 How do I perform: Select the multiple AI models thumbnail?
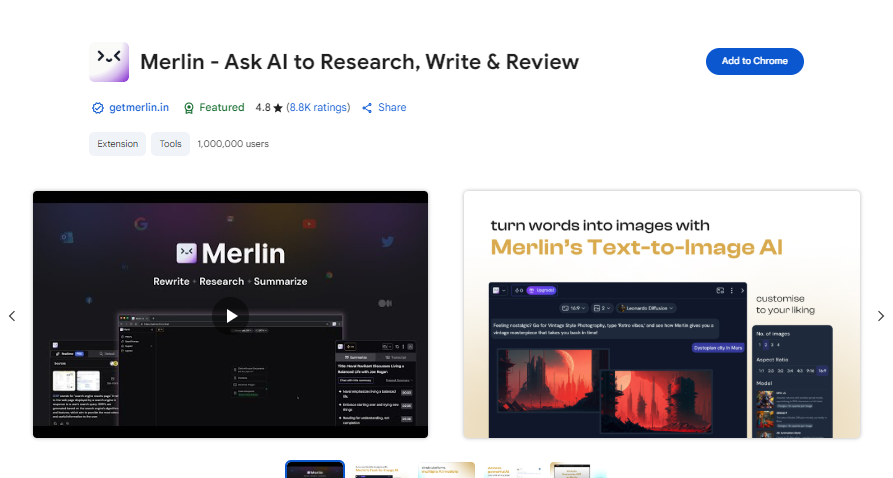(x=446, y=470)
